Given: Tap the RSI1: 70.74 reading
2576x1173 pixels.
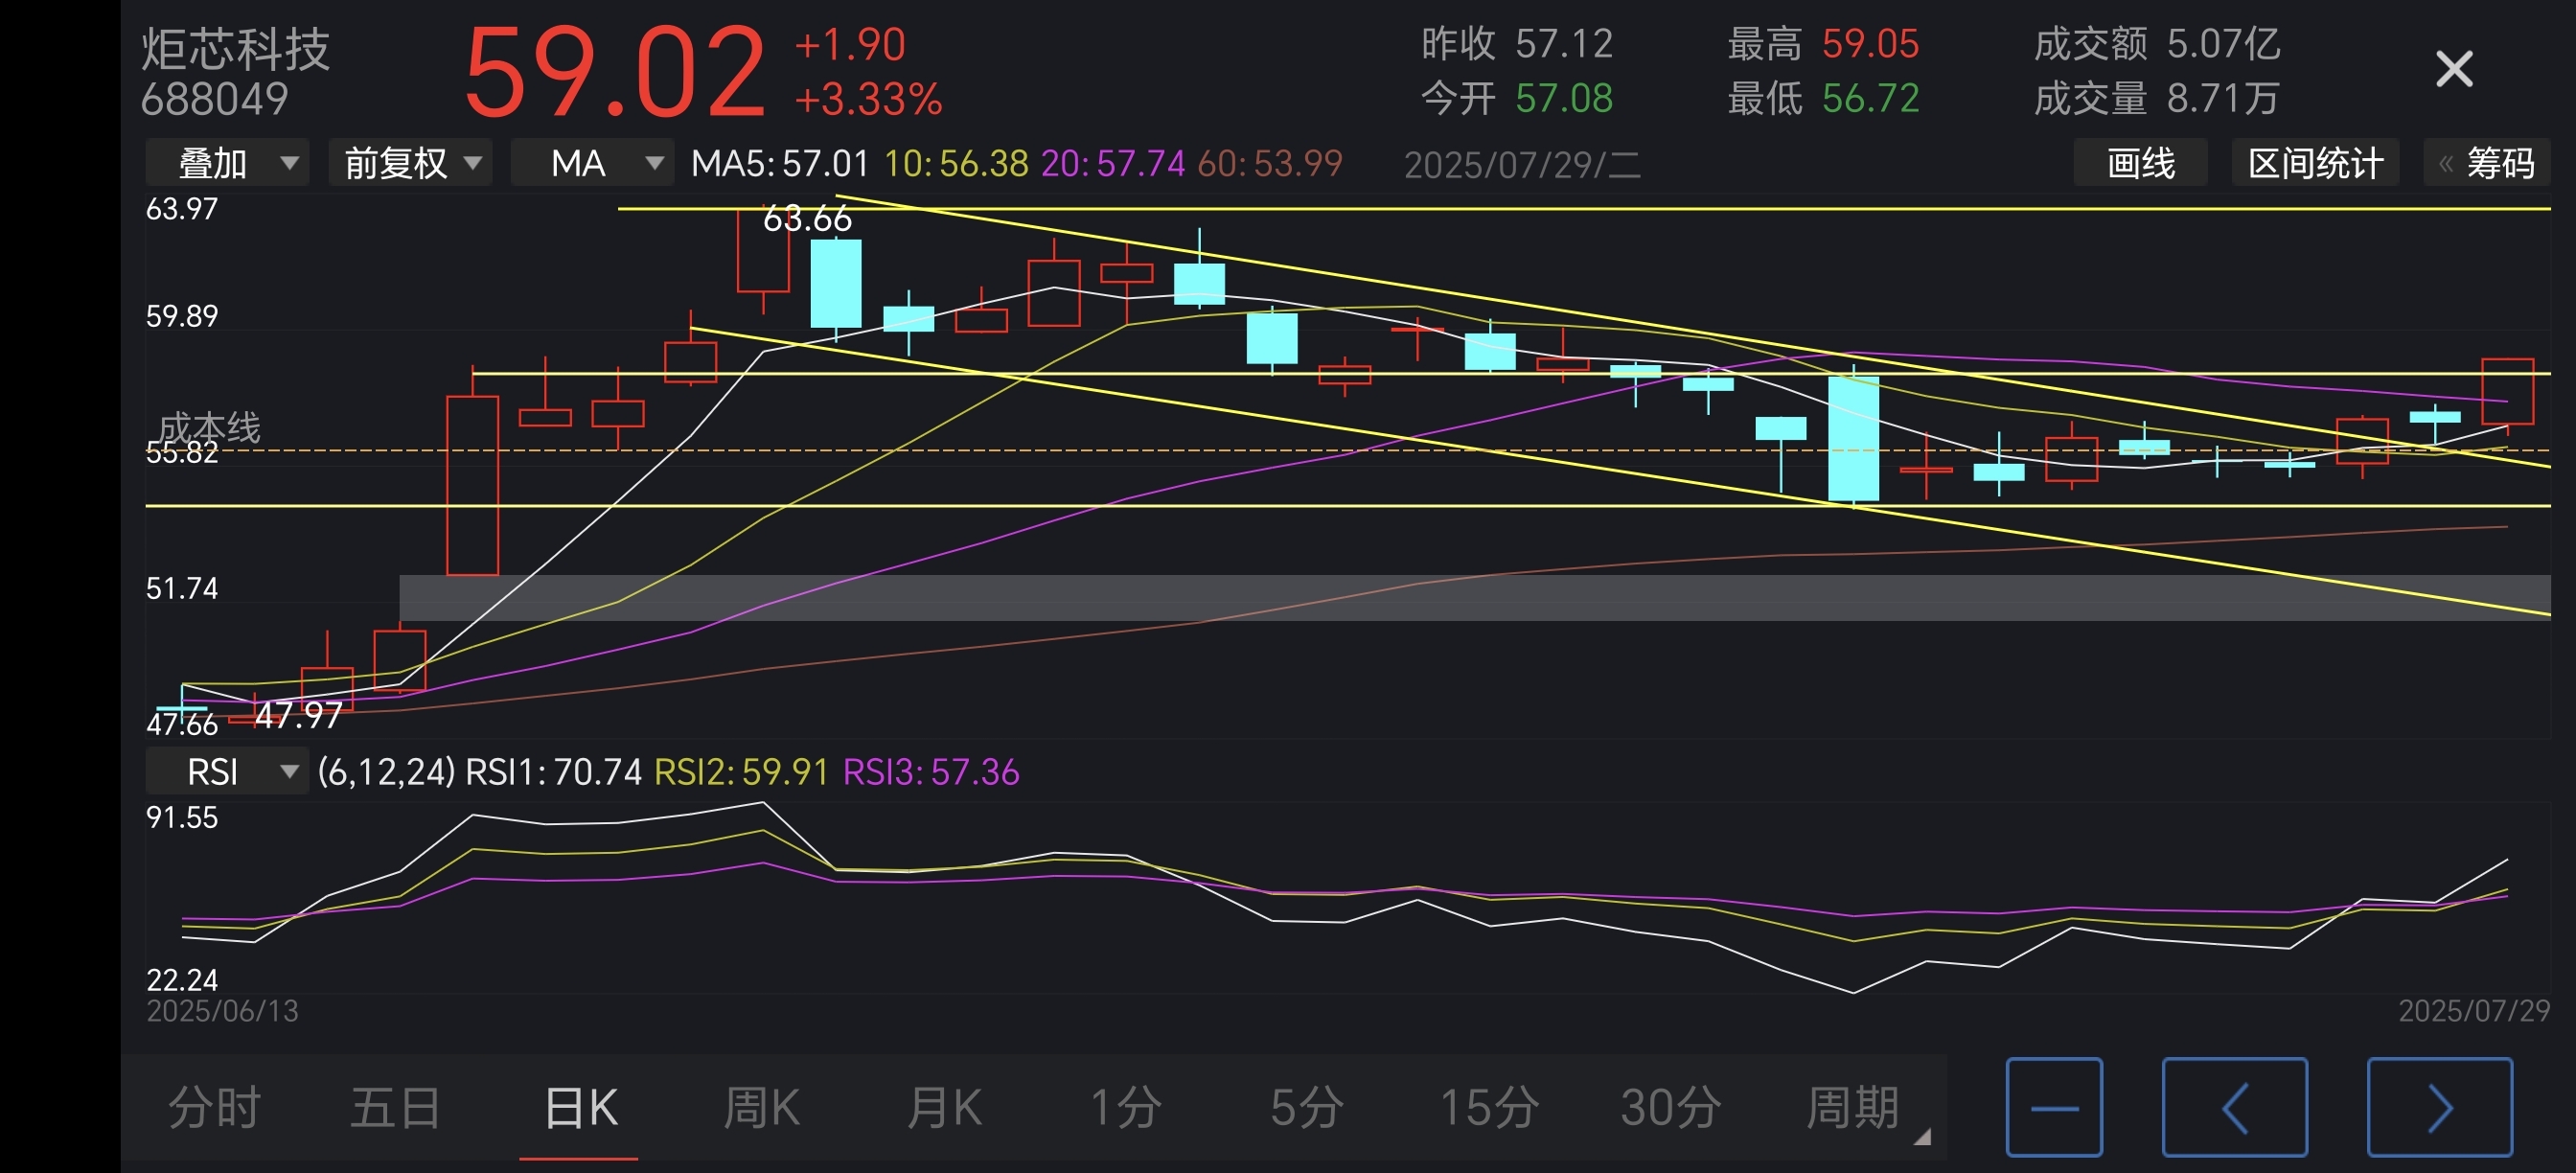Looking at the screenshot, I should (x=553, y=771).
